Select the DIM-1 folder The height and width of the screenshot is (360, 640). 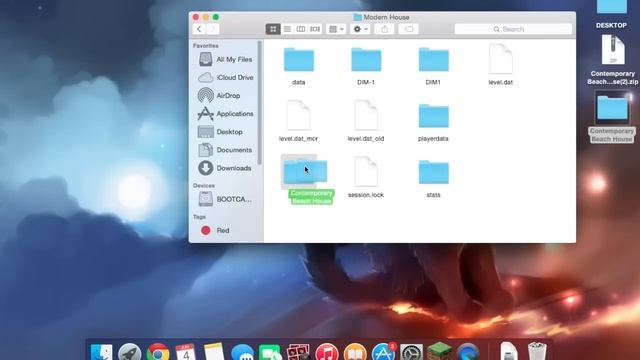tap(366, 60)
